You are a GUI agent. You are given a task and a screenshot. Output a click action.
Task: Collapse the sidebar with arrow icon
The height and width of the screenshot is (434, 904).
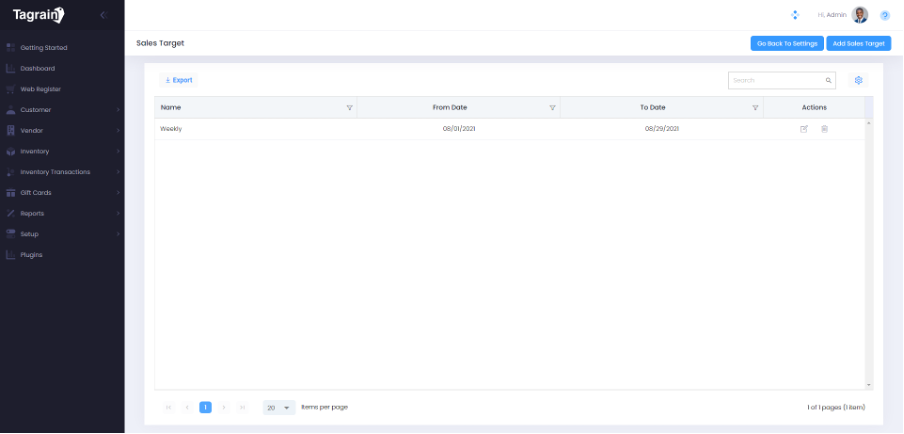(x=103, y=15)
